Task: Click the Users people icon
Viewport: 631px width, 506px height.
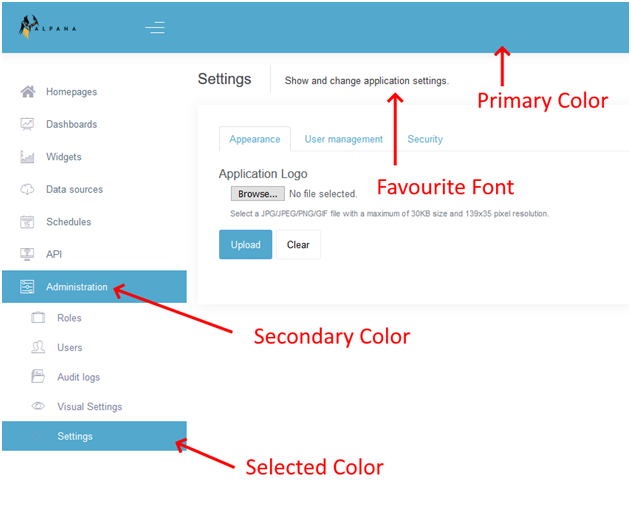Action: coord(39,347)
